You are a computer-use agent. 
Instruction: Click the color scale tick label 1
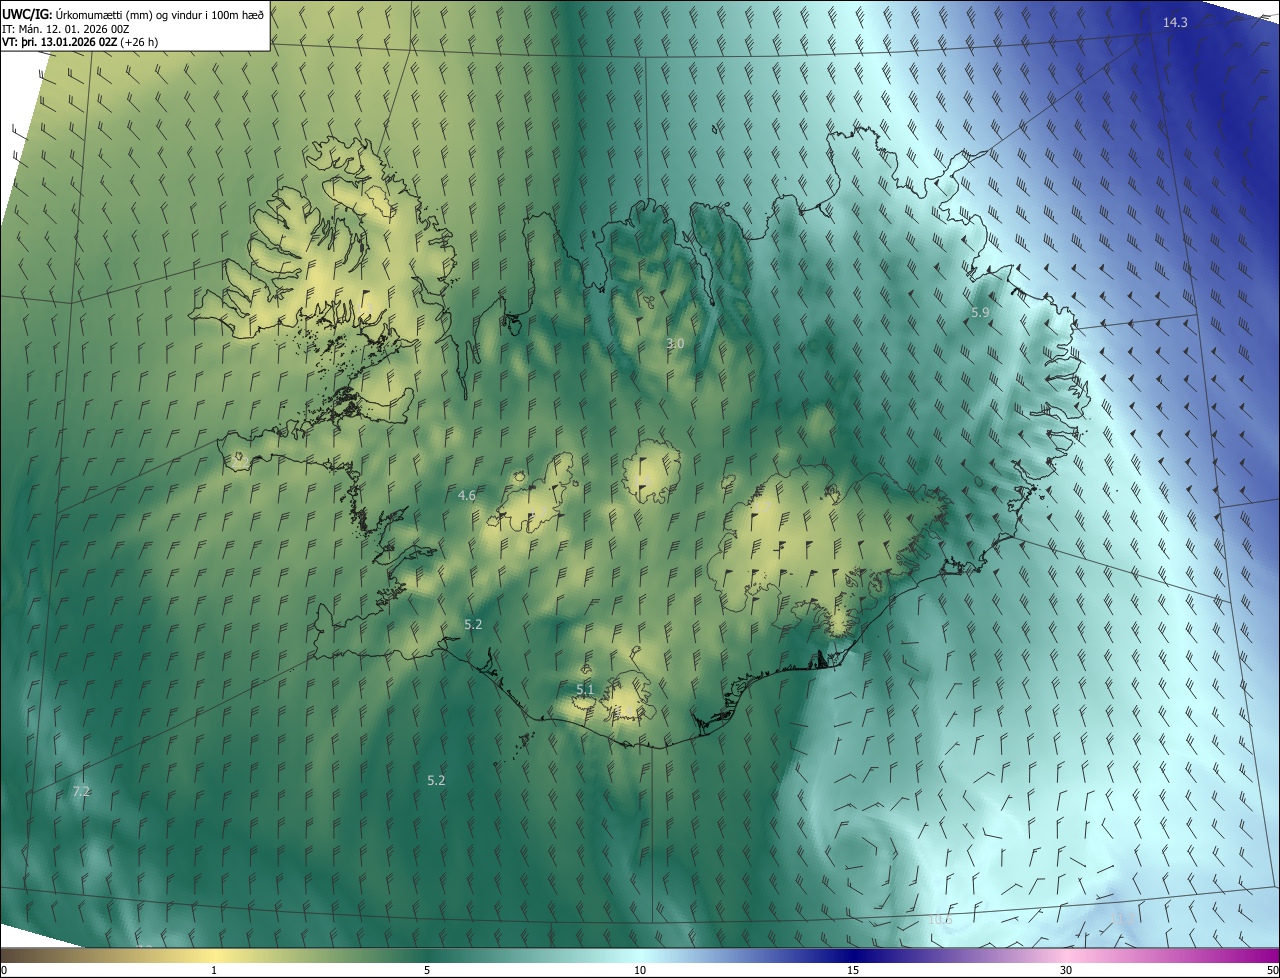pos(214,970)
